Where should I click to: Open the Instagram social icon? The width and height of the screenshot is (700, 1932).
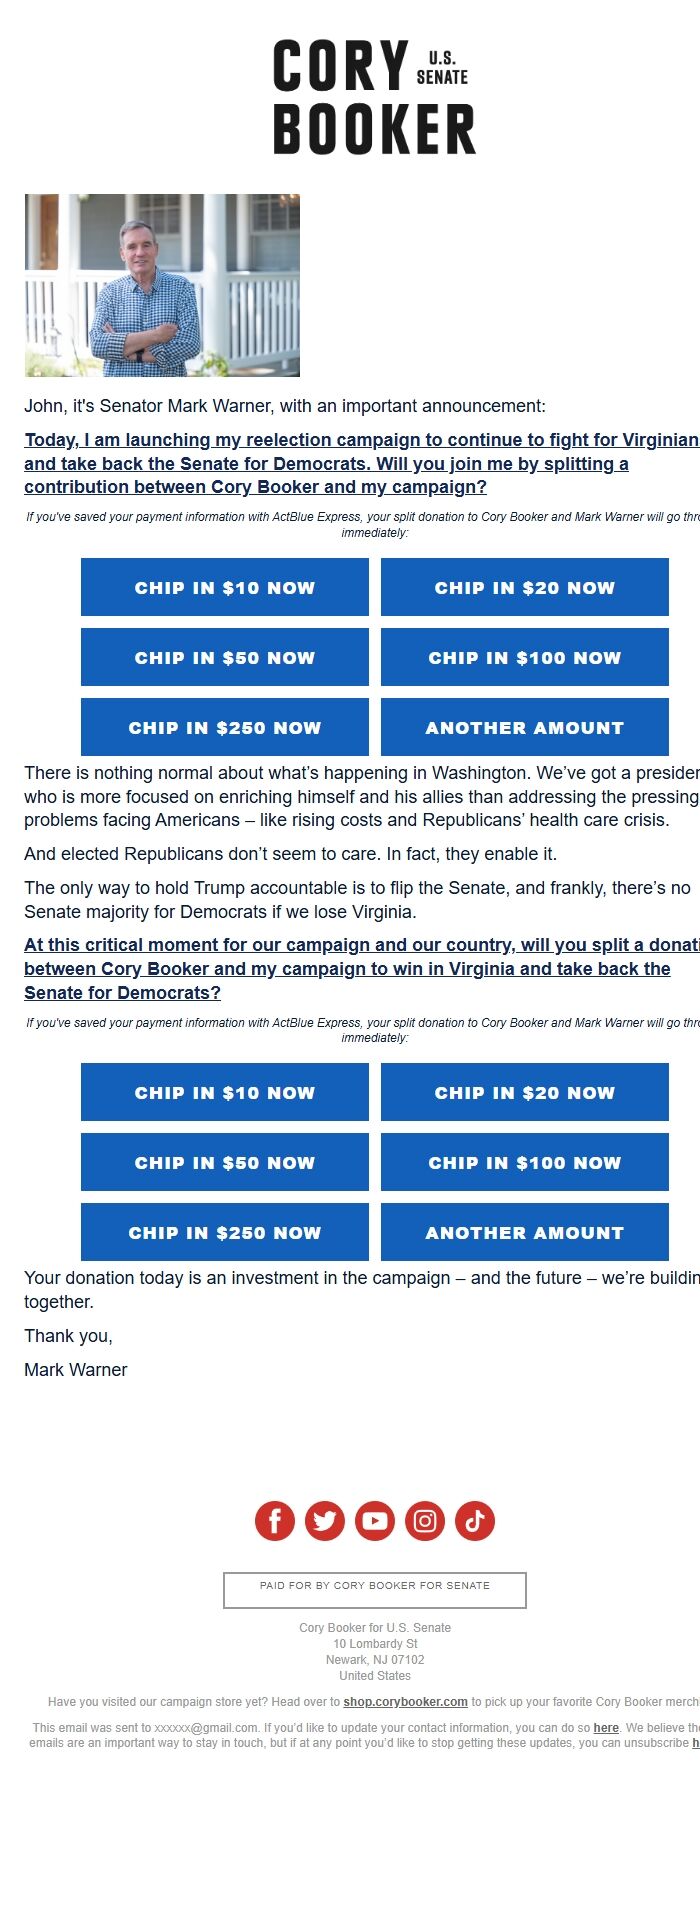tap(425, 1521)
